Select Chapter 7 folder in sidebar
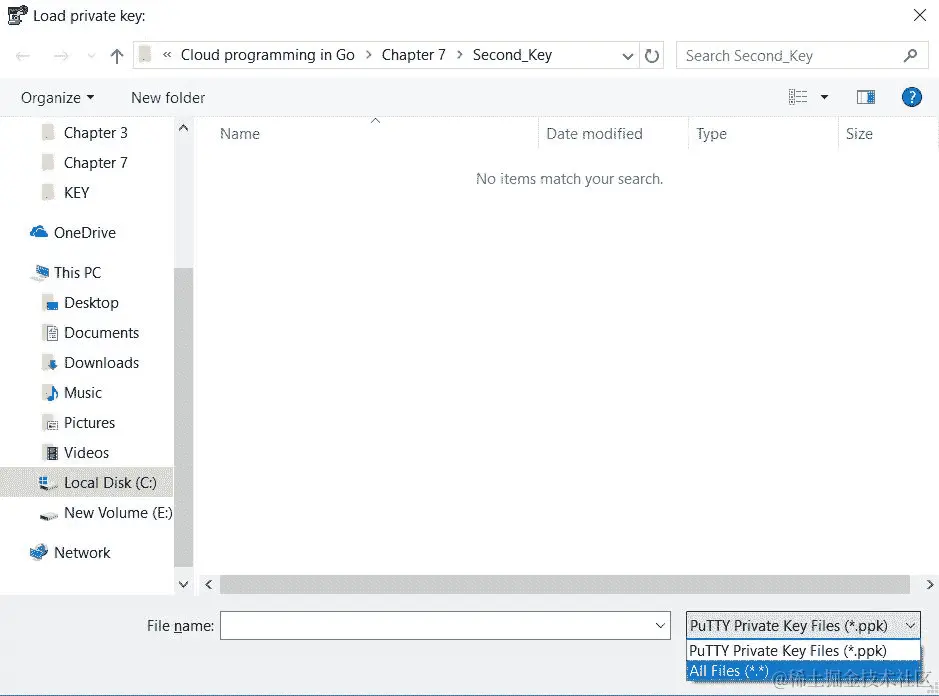This screenshot has width=939, height=696. pos(96,162)
